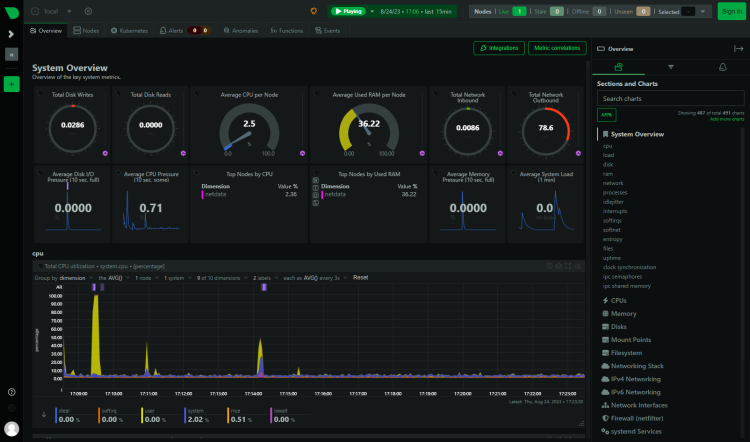Click the user dimension legend entry
750x442 pixels.
coord(155,416)
